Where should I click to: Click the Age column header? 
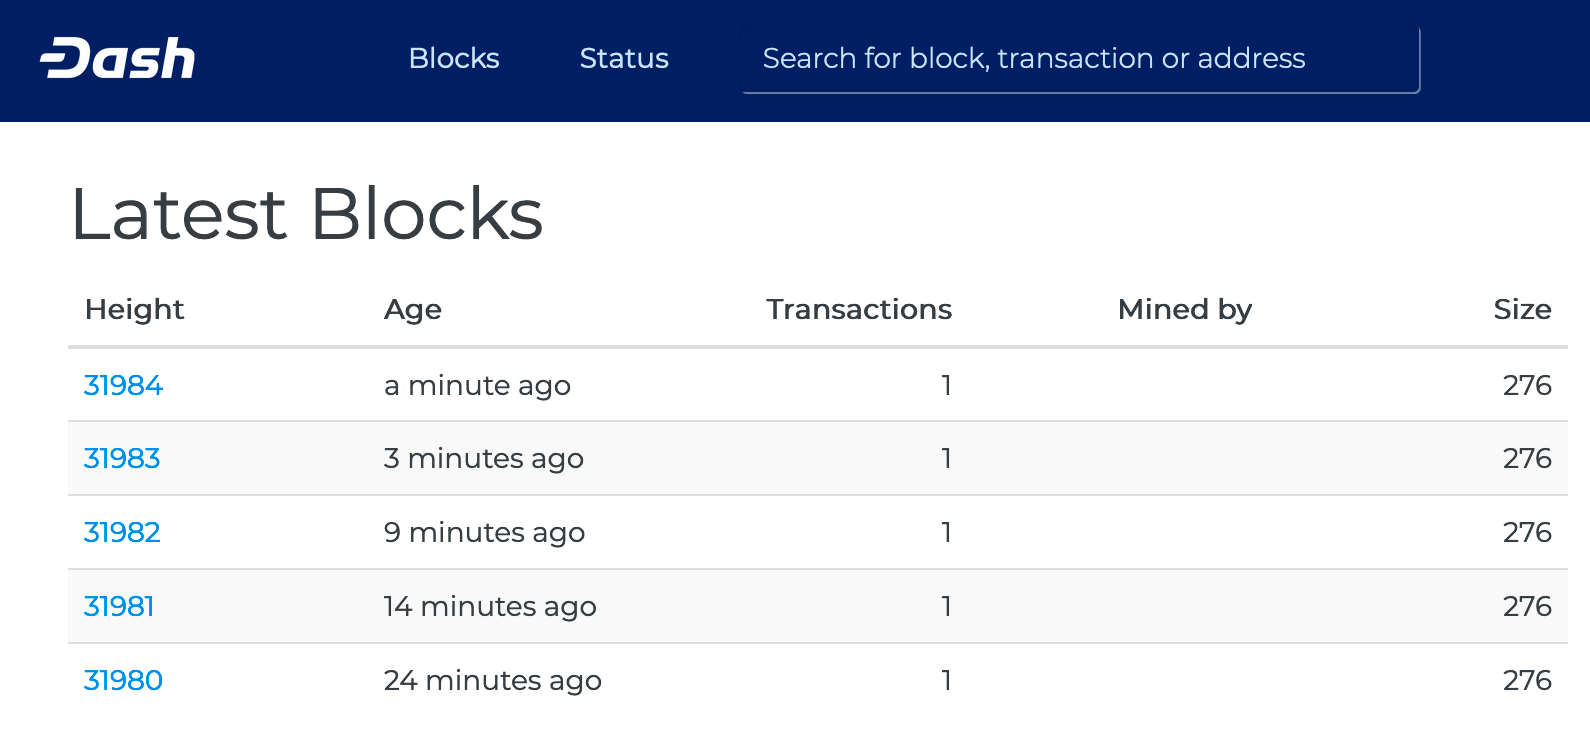click(413, 310)
